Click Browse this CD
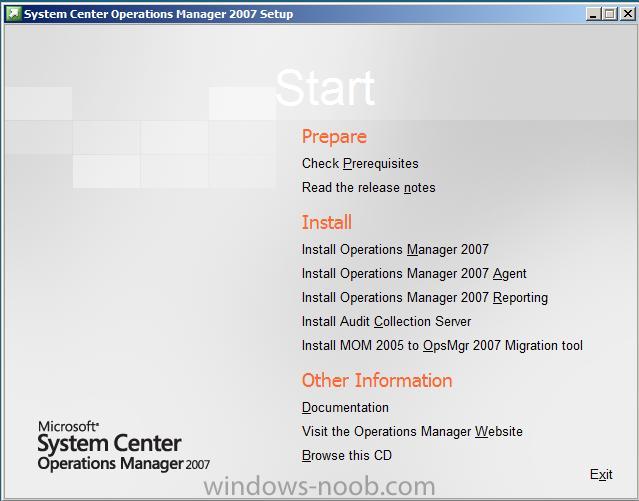 tap(347, 455)
